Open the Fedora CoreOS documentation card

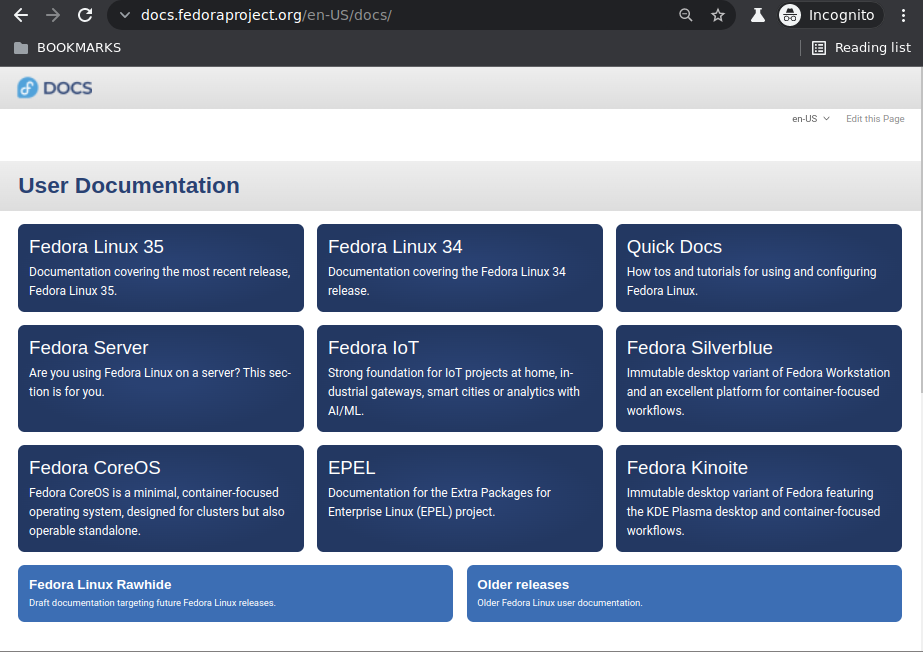(161, 498)
